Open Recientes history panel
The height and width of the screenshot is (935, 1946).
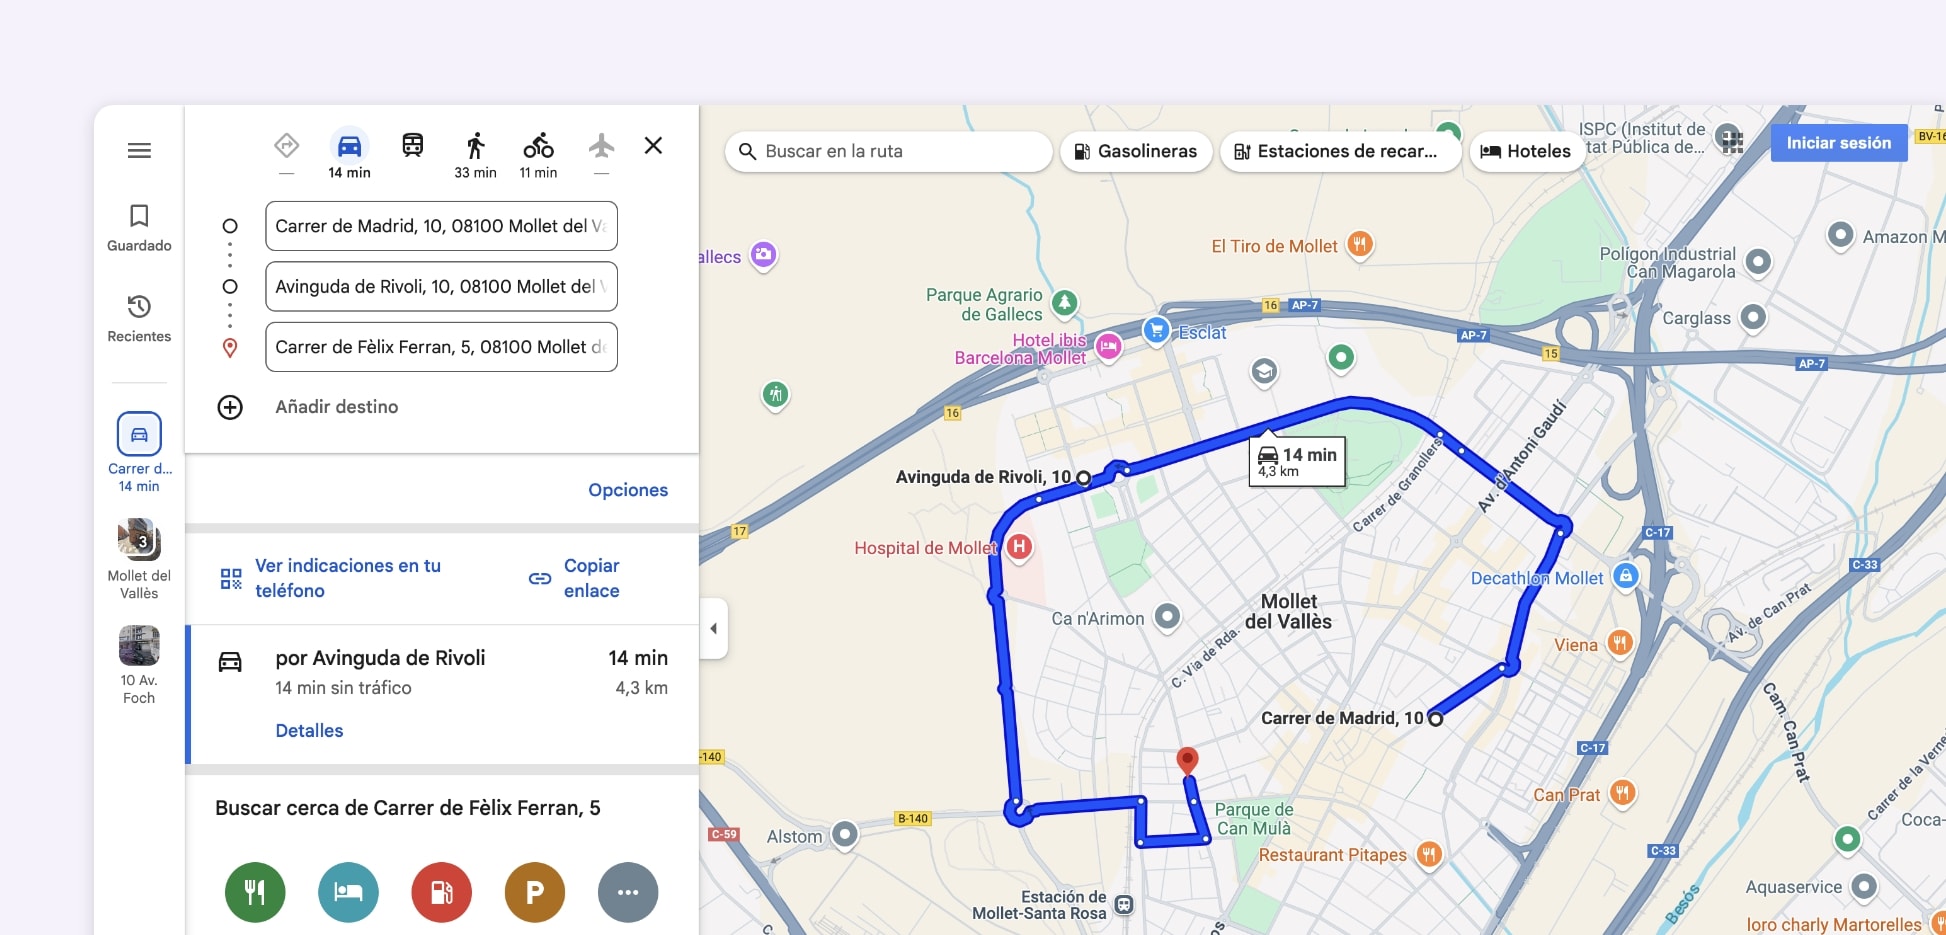pyautogui.click(x=139, y=317)
